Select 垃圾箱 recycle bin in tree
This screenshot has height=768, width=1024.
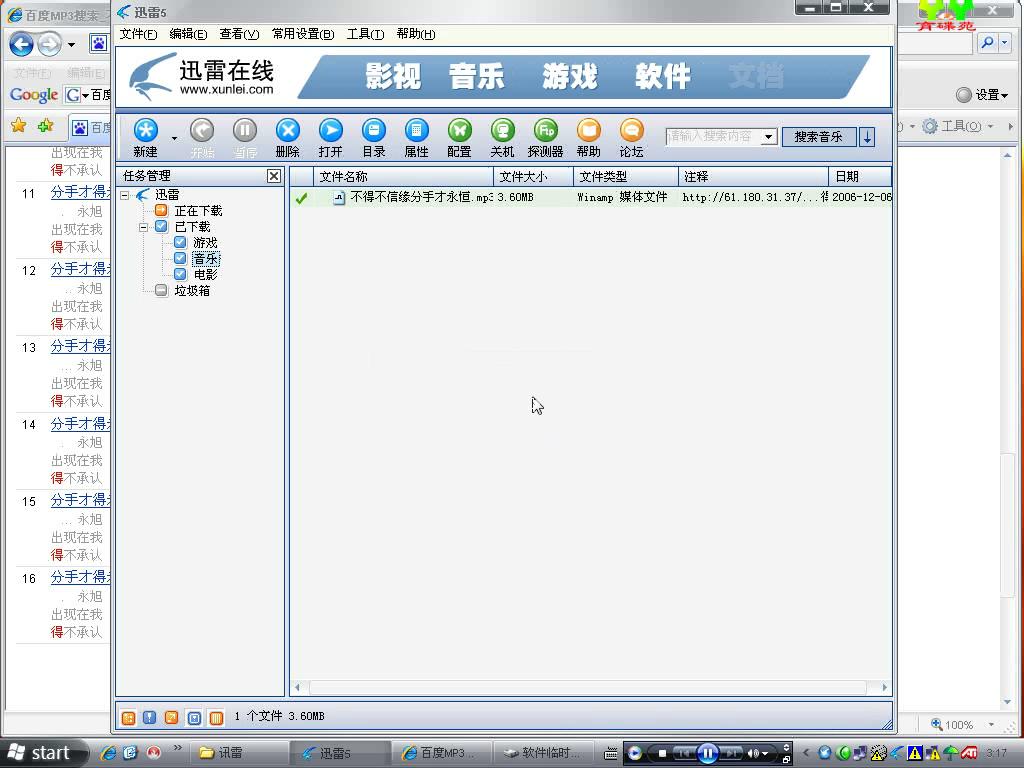click(193, 291)
